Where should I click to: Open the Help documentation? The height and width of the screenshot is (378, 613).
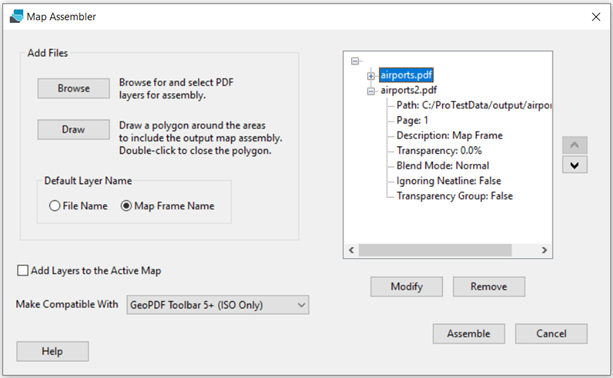52,351
